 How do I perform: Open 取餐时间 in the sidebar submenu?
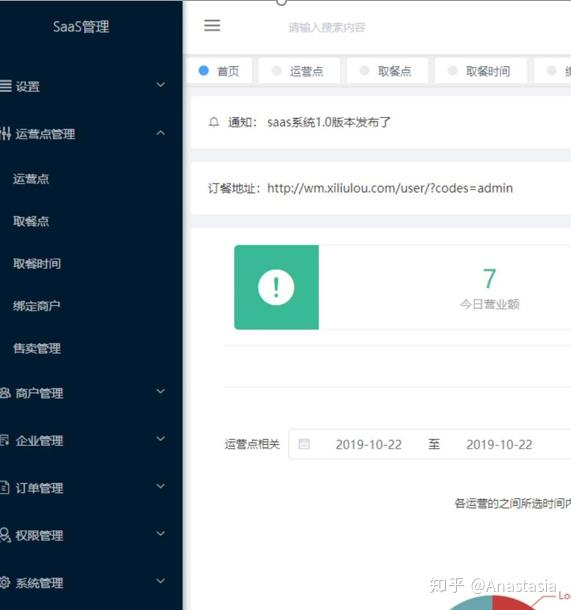[37, 264]
